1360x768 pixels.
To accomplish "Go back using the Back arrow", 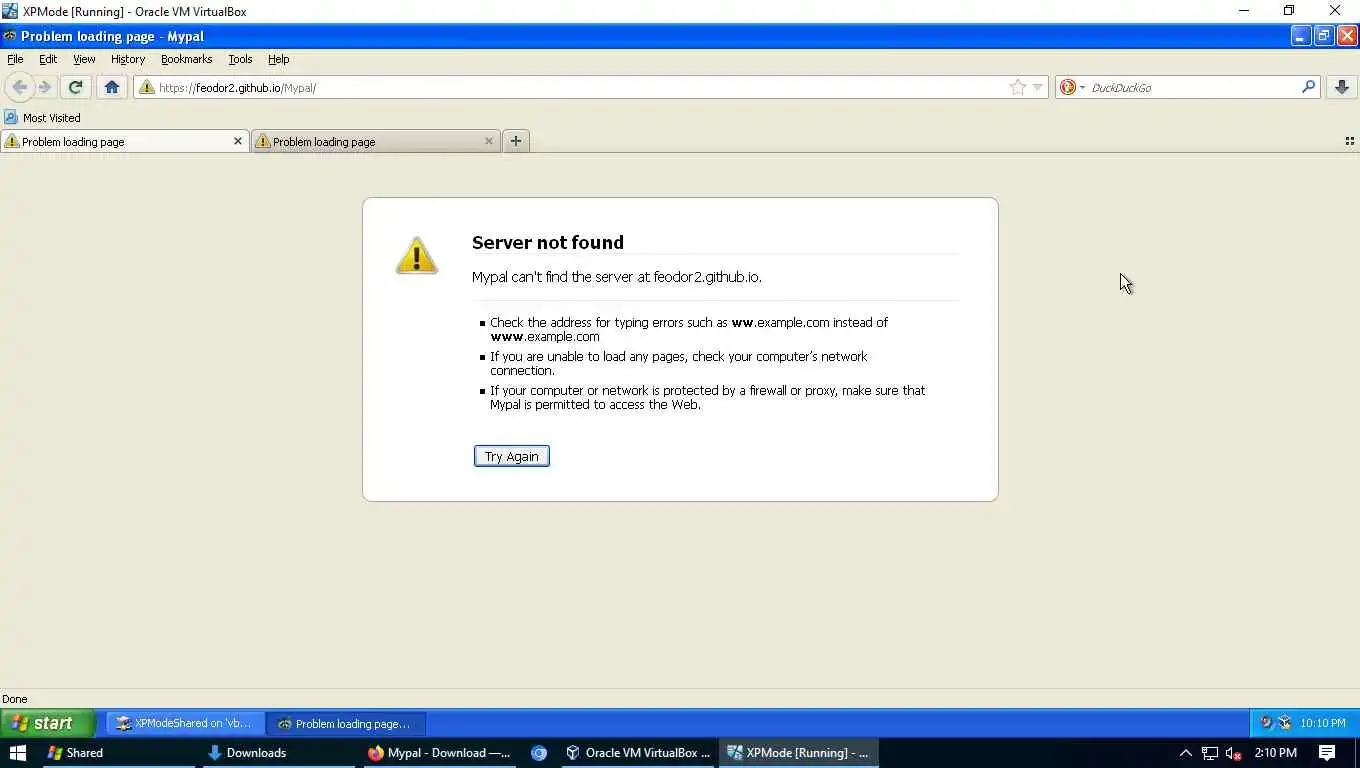I will coord(19,87).
